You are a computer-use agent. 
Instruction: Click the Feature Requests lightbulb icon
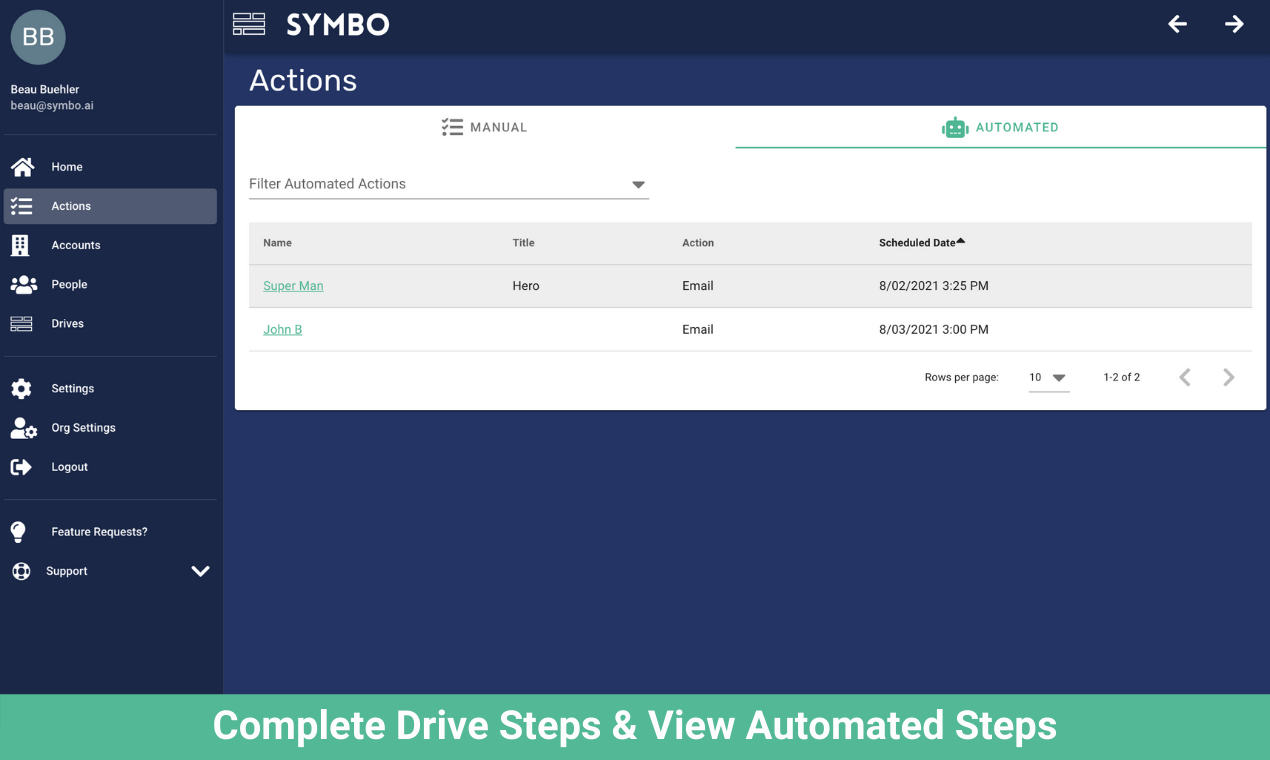(18, 532)
